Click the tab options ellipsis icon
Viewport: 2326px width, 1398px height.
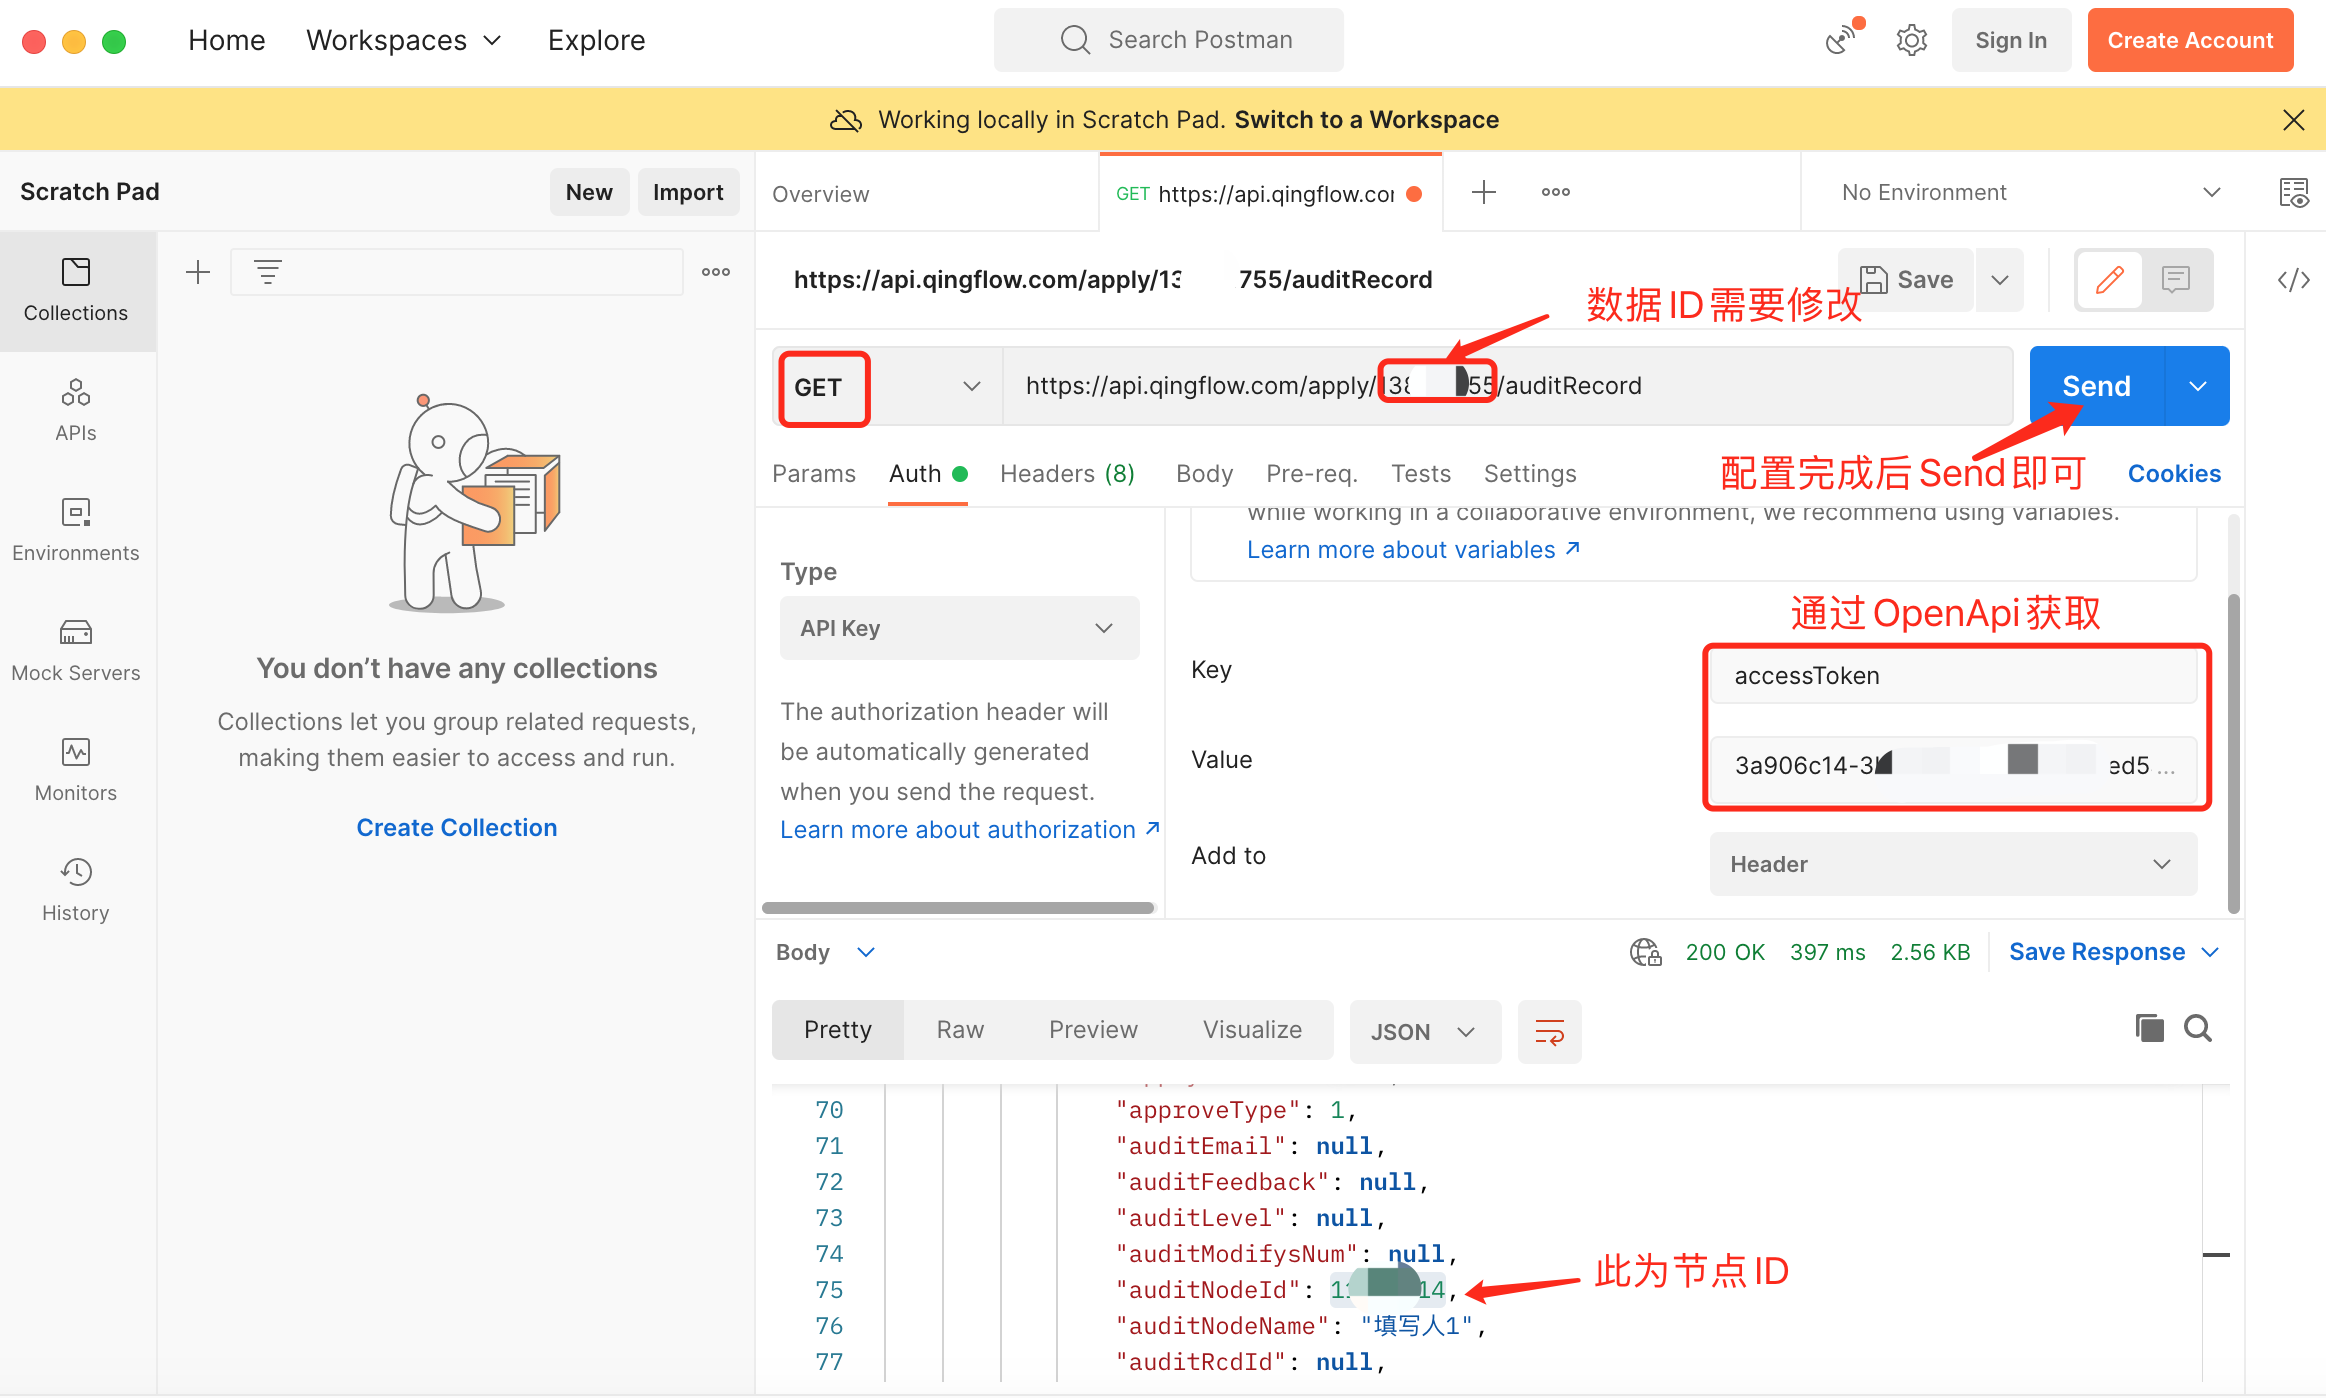(1556, 192)
